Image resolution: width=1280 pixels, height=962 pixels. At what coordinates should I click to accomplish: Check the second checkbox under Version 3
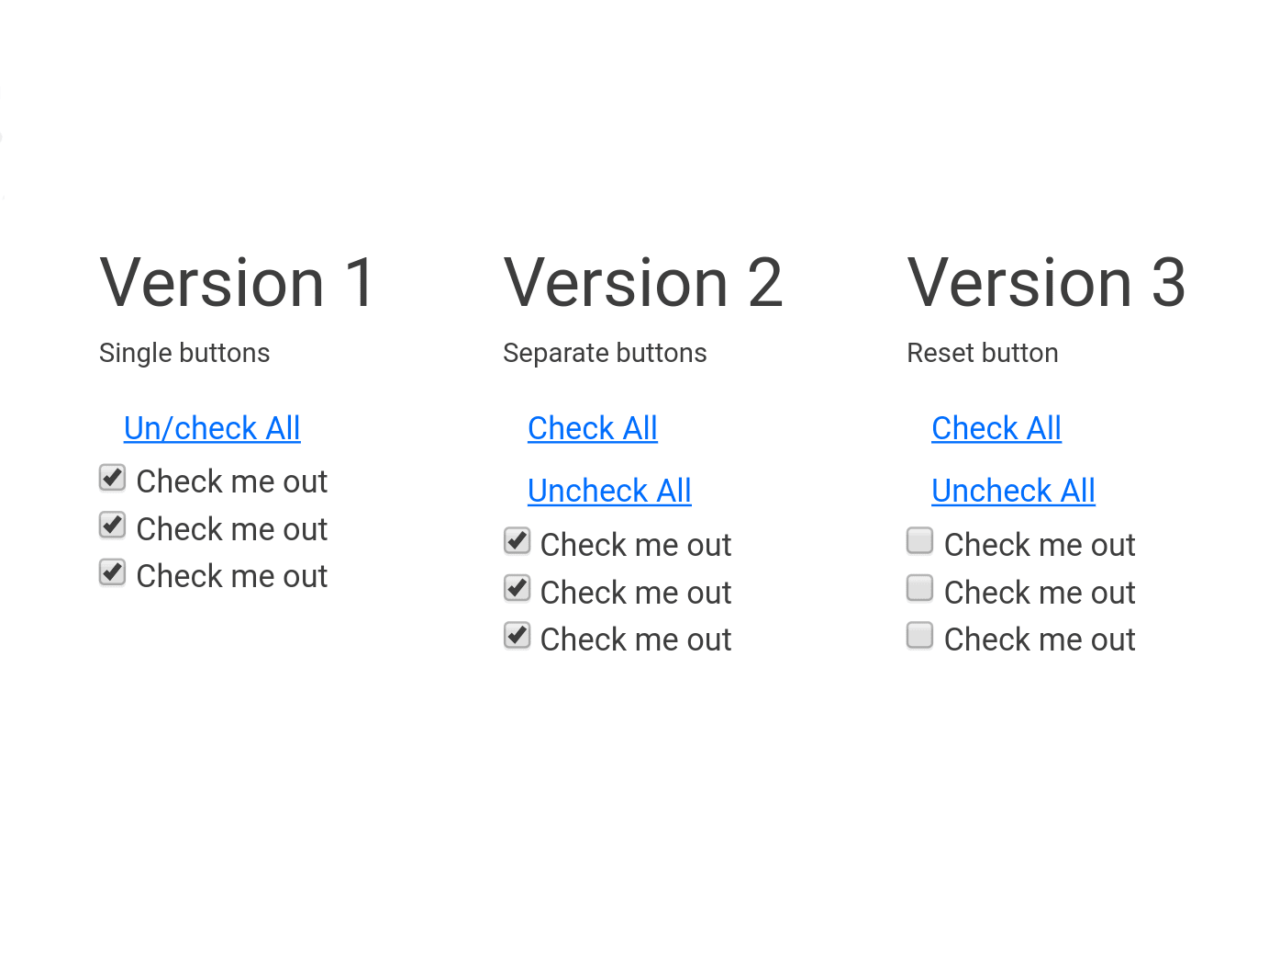pos(919,588)
